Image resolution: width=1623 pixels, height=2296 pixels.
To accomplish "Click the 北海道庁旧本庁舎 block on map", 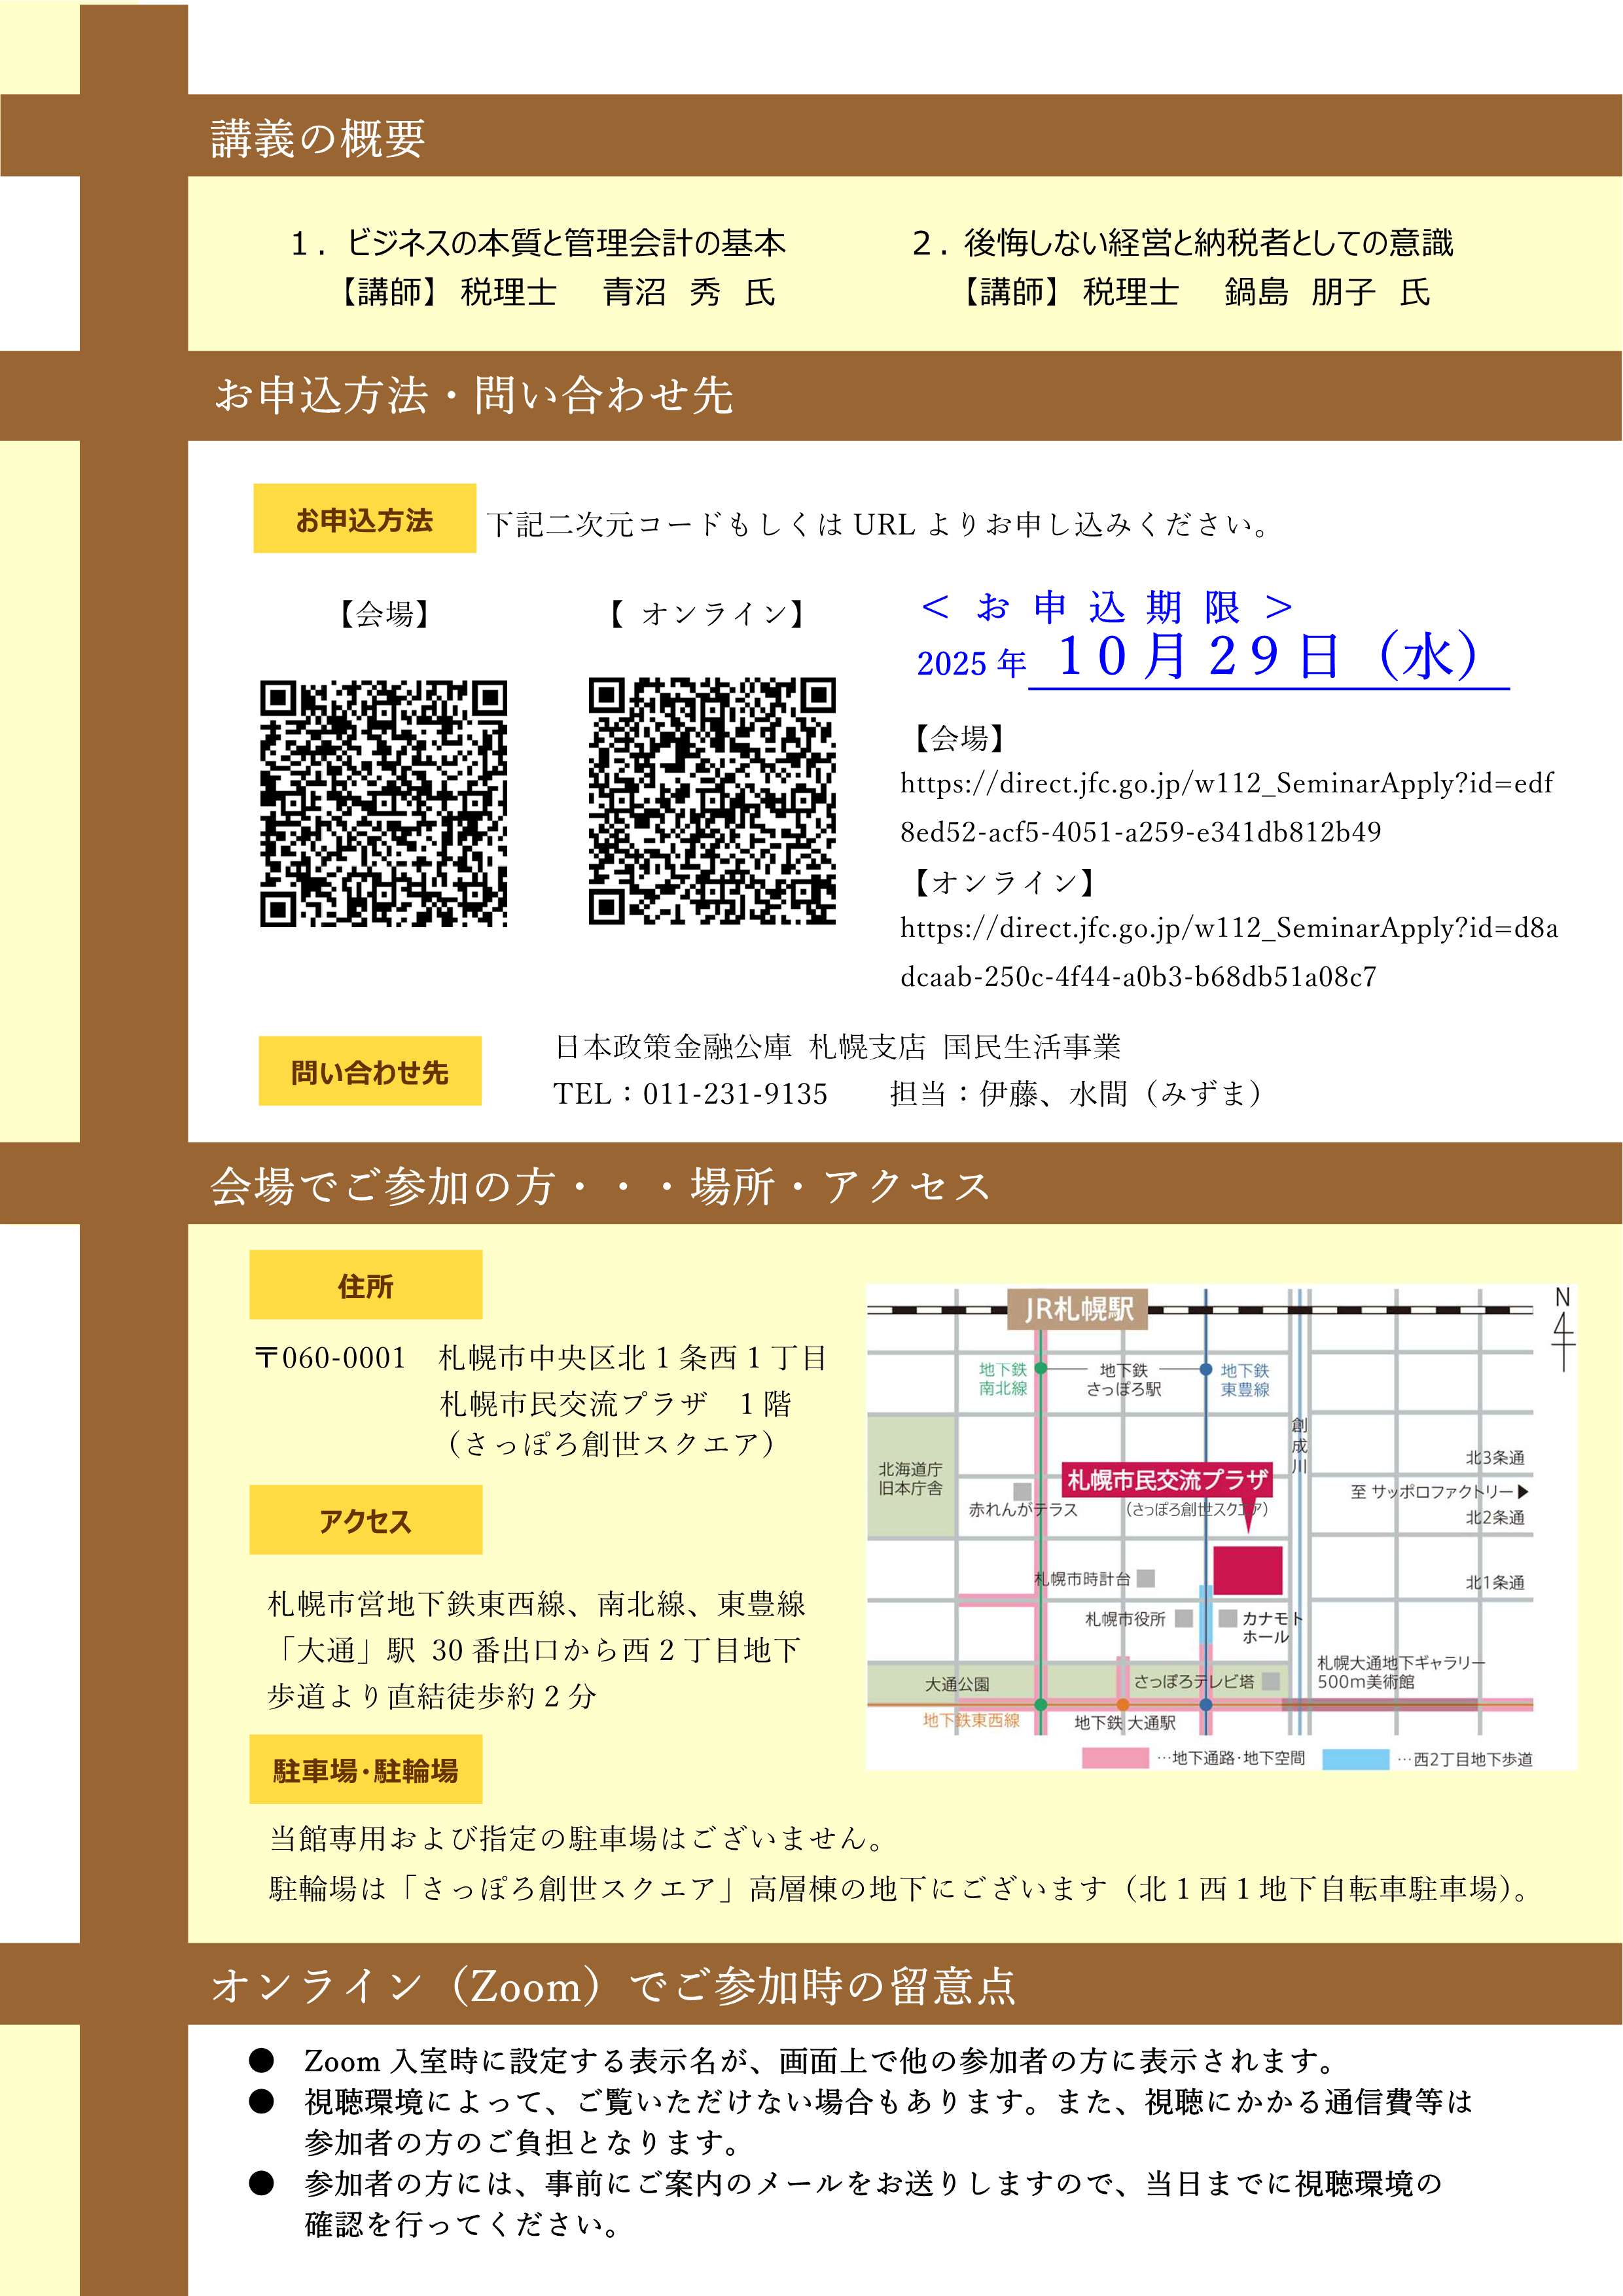I will pyautogui.click(x=910, y=1477).
